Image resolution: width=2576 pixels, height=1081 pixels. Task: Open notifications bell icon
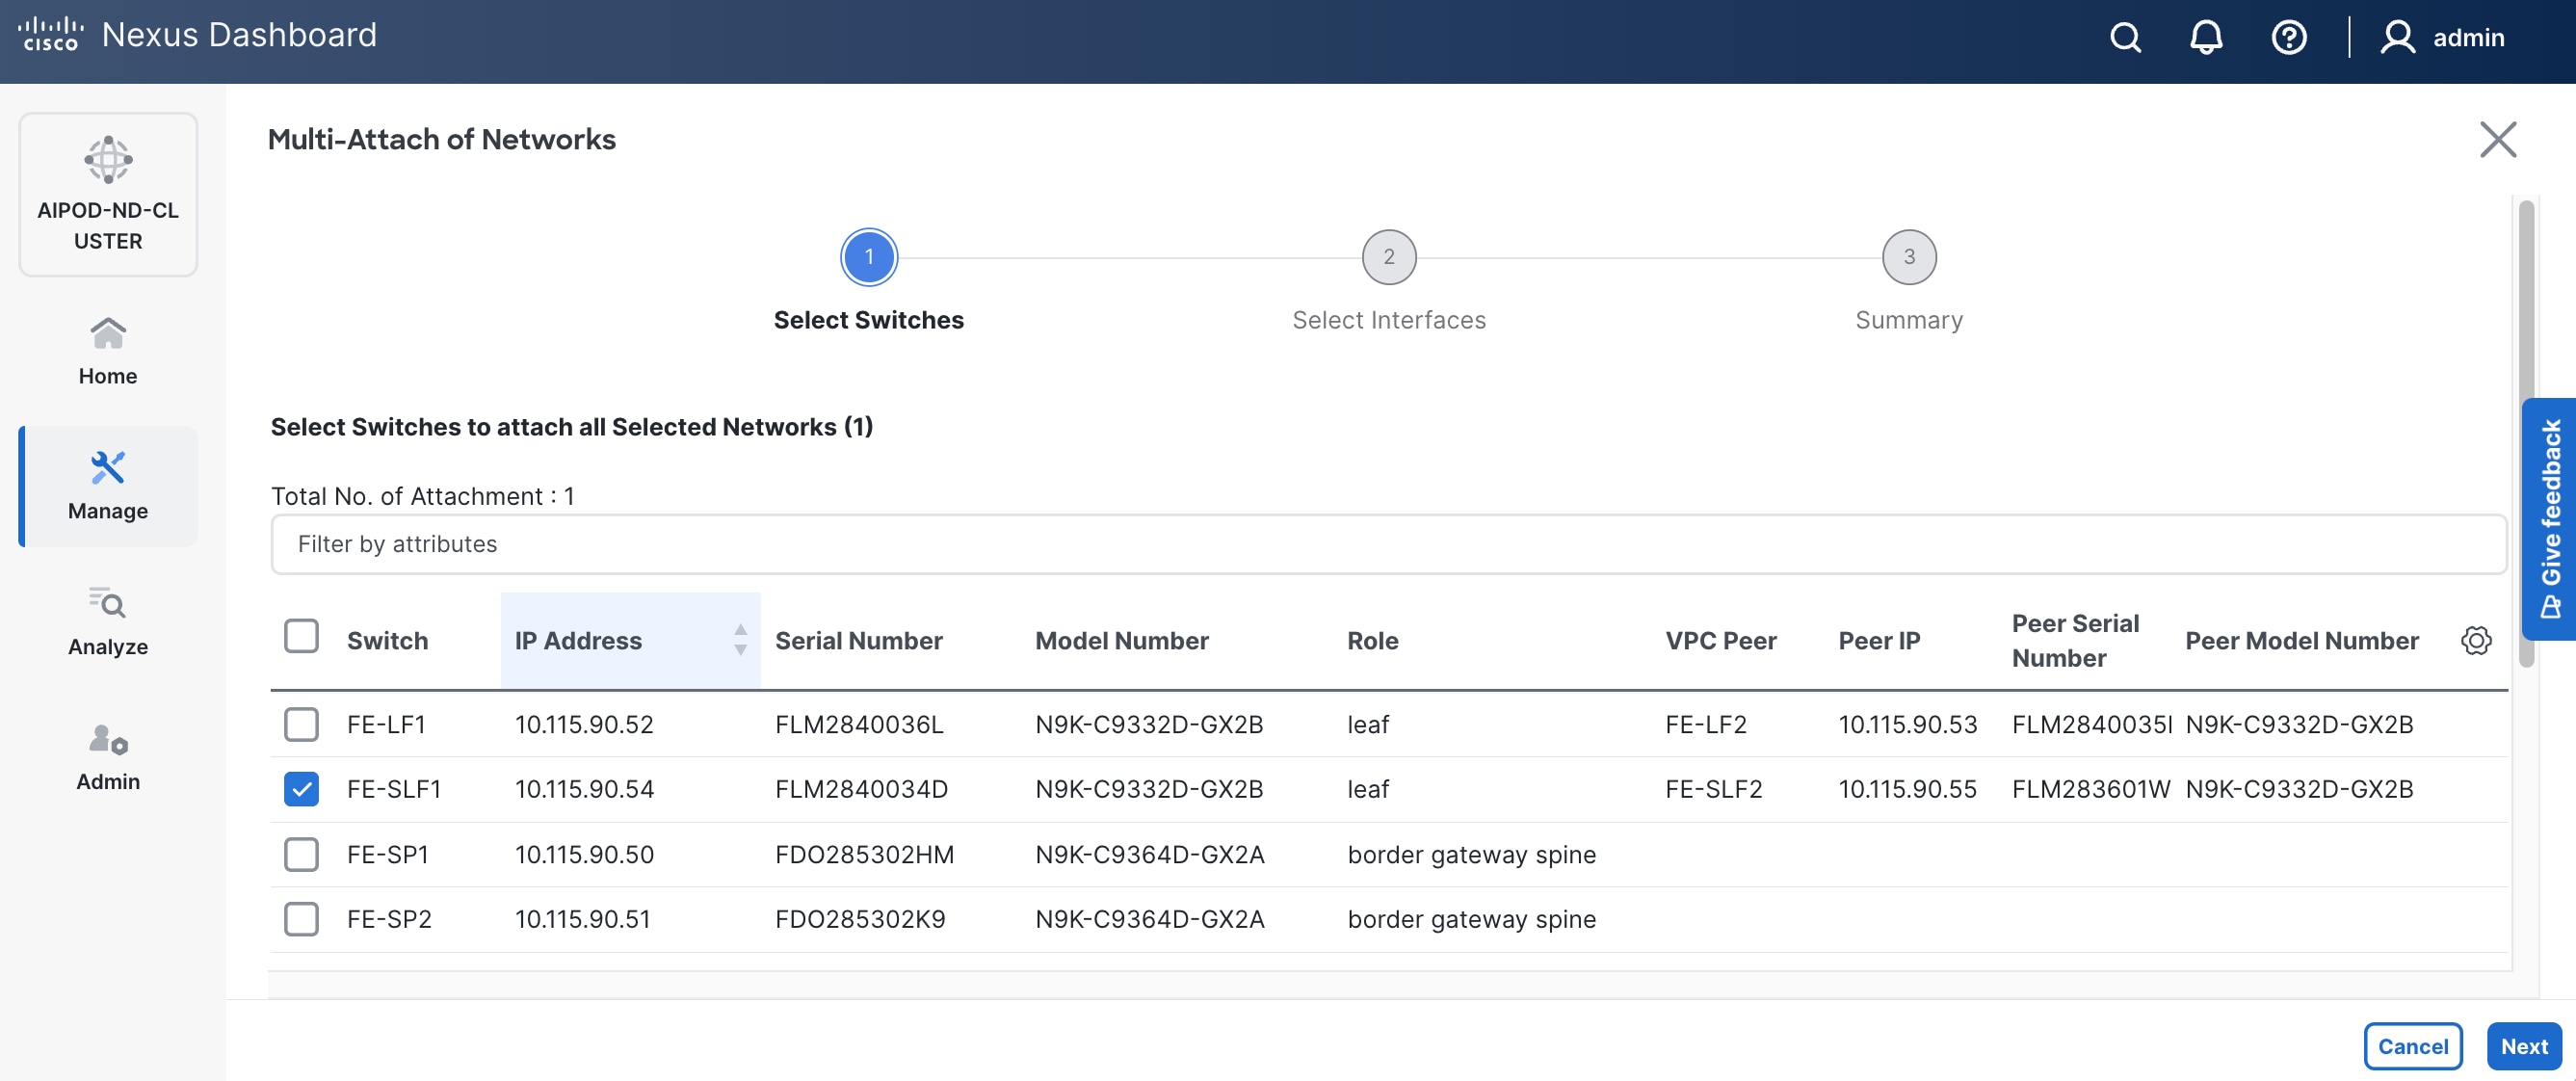[2206, 37]
